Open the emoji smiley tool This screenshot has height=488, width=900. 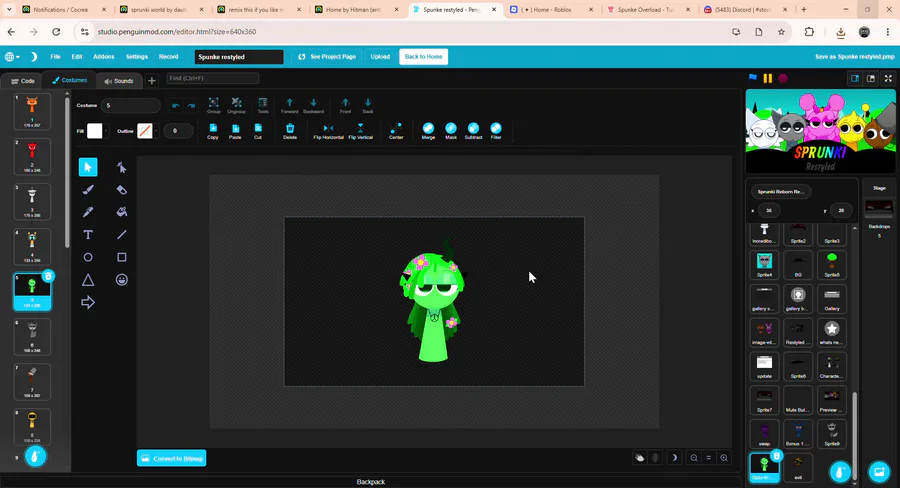pos(122,280)
